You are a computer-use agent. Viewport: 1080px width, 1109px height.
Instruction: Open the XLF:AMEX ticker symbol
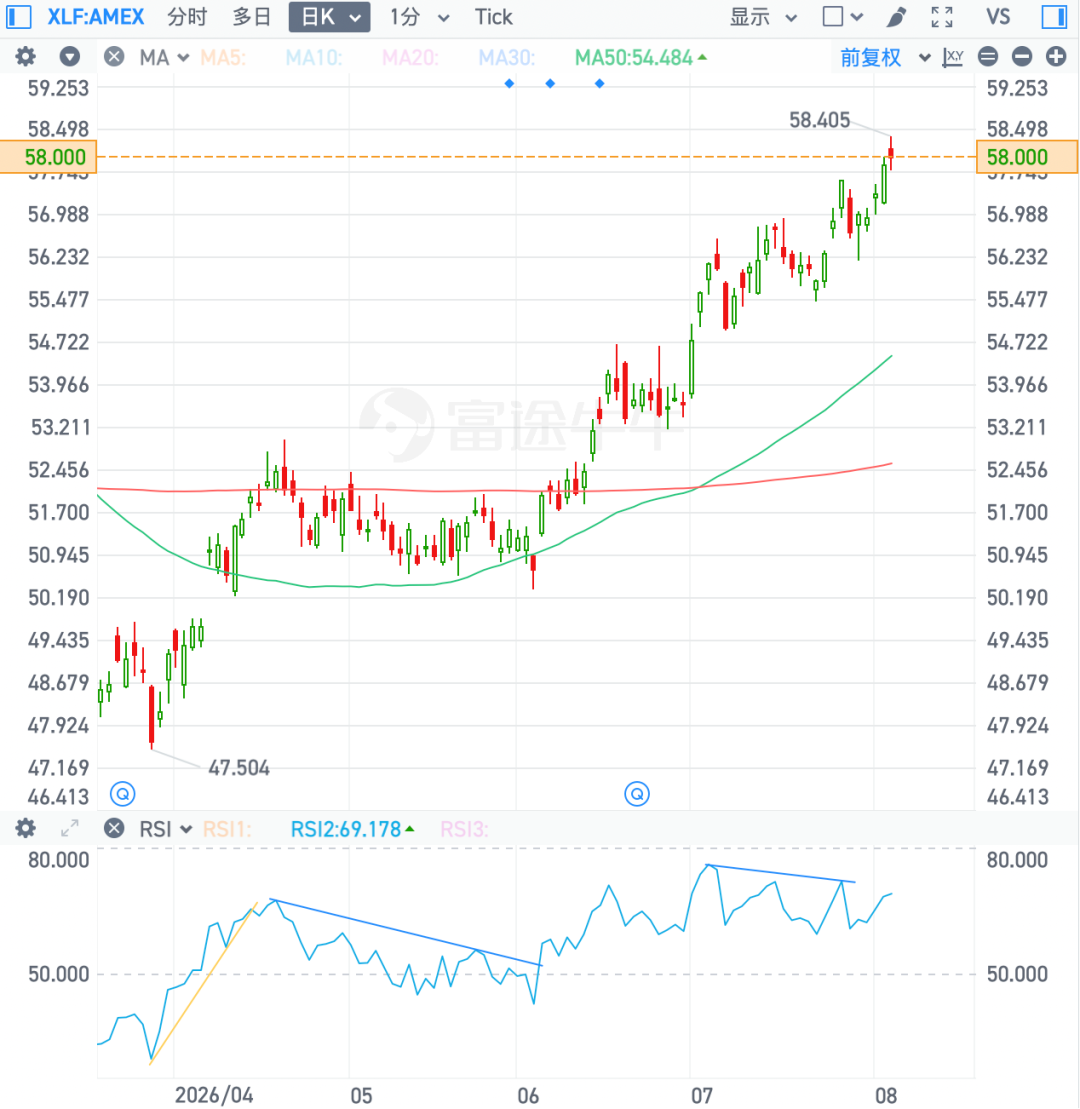(x=95, y=17)
